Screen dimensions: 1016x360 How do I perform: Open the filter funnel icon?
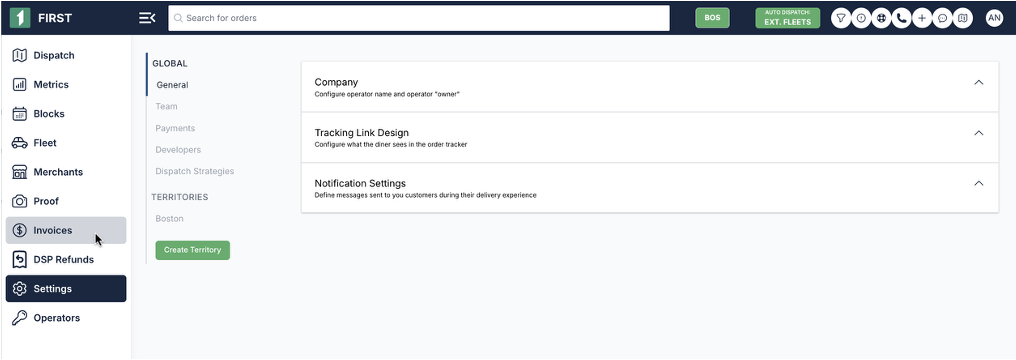pyautogui.click(x=840, y=18)
